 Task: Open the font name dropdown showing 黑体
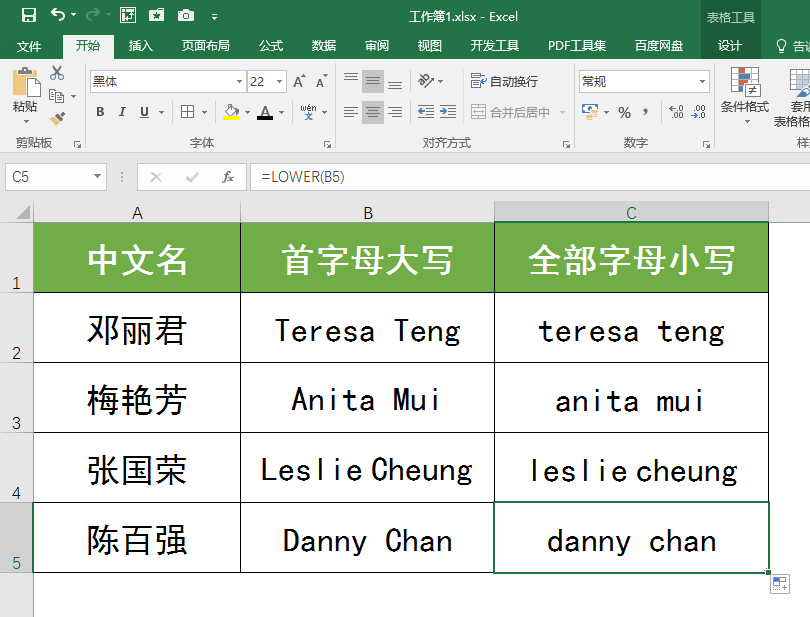[x=239, y=82]
